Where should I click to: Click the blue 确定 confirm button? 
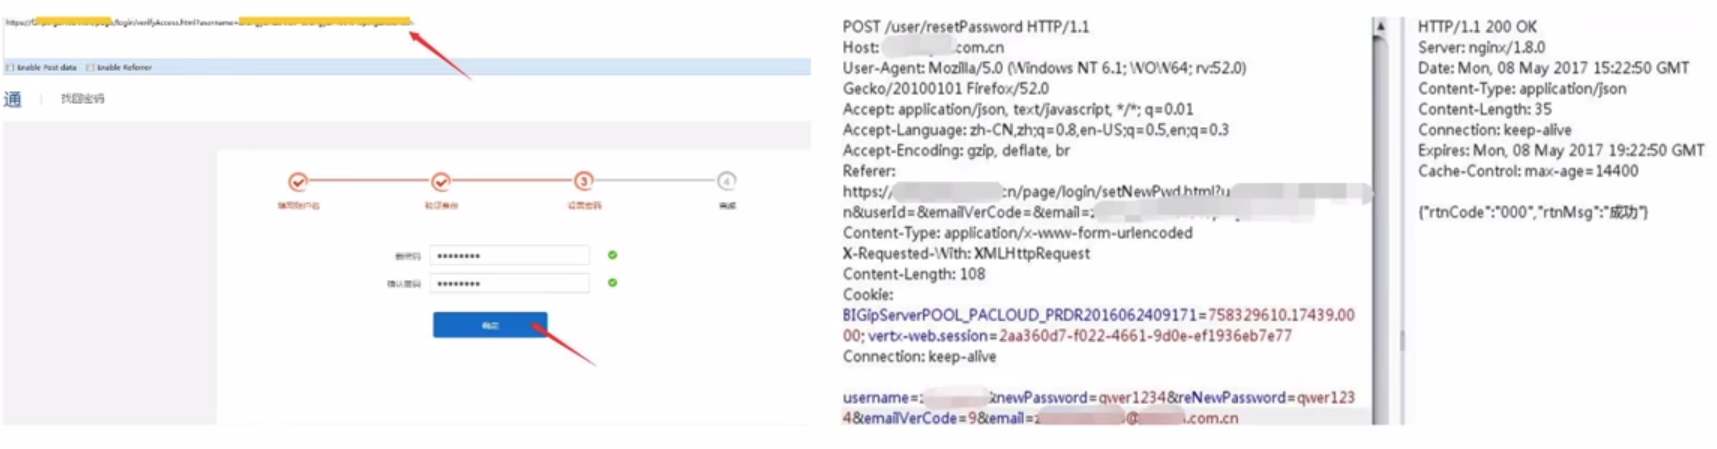pyautogui.click(x=490, y=325)
